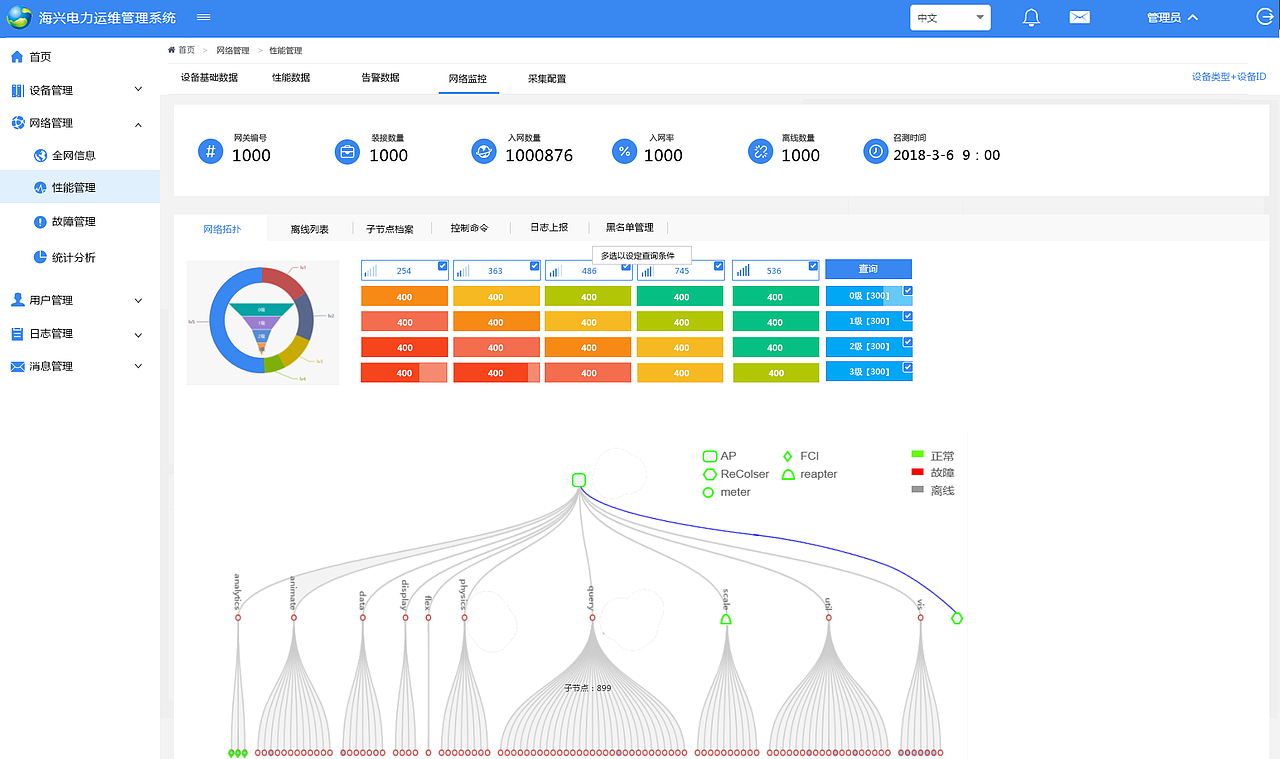Switch to 性能数据 tab
This screenshot has width=1280, height=759.
(291, 78)
